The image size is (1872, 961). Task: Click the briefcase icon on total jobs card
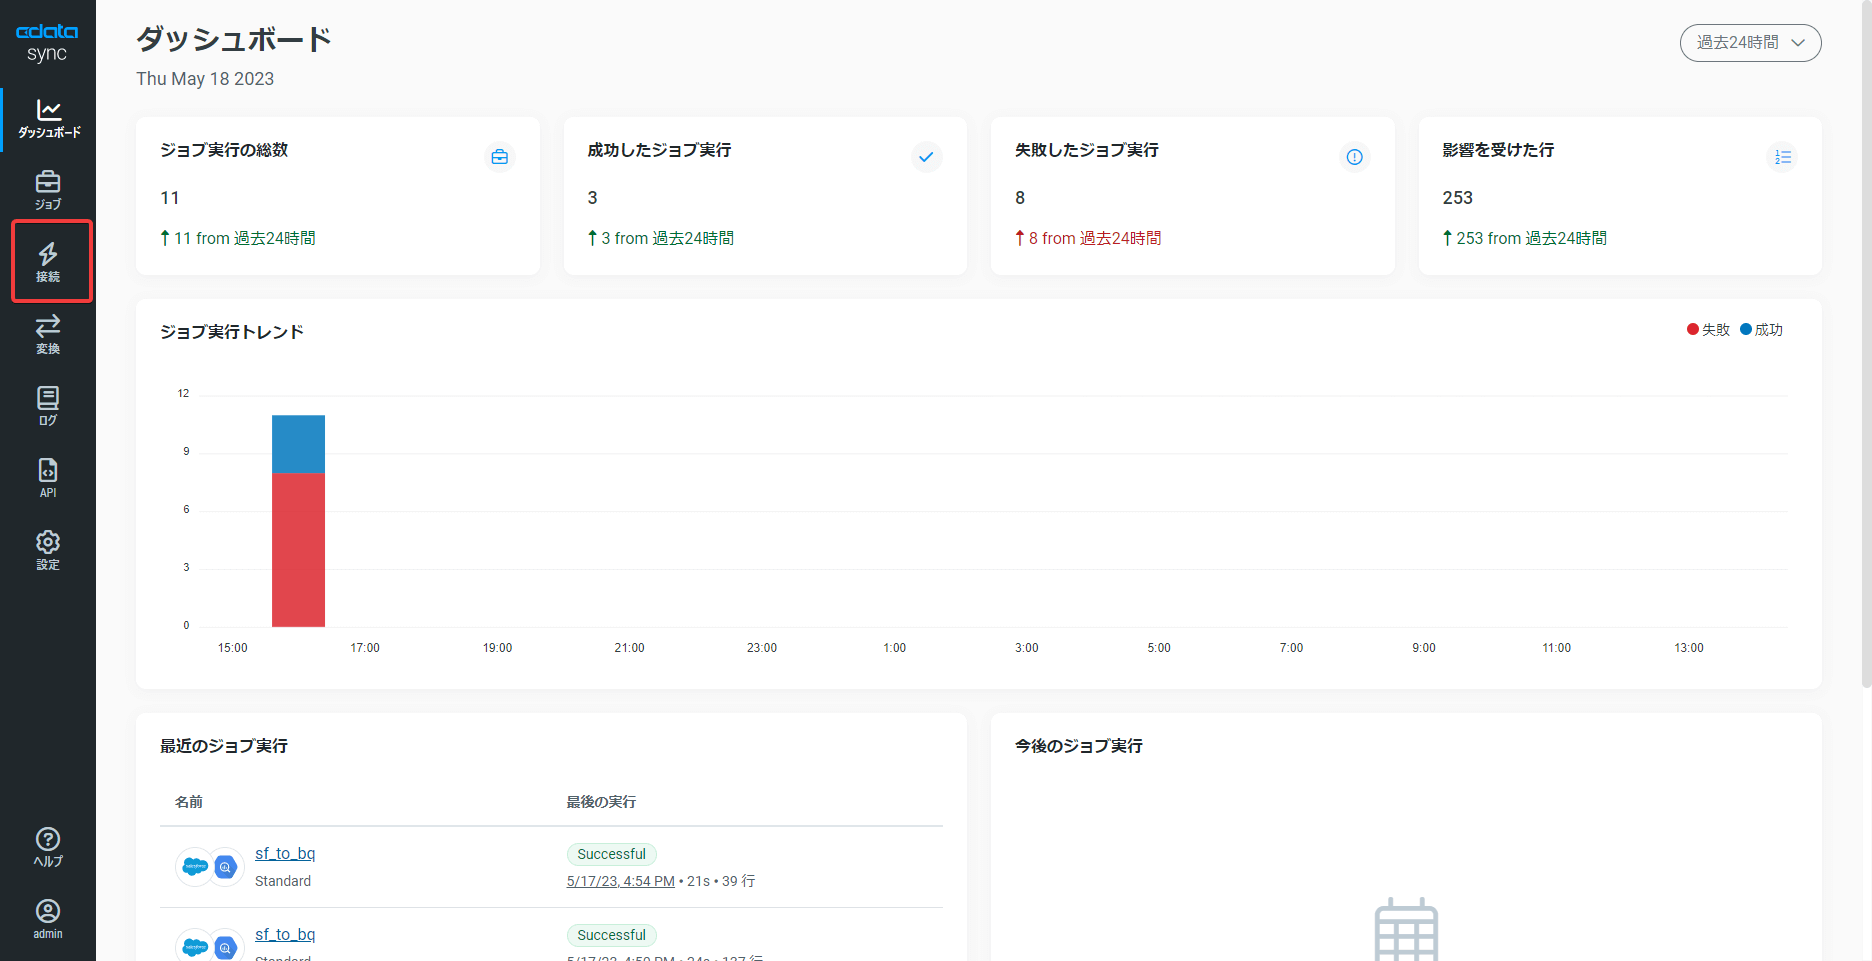(x=499, y=157)
